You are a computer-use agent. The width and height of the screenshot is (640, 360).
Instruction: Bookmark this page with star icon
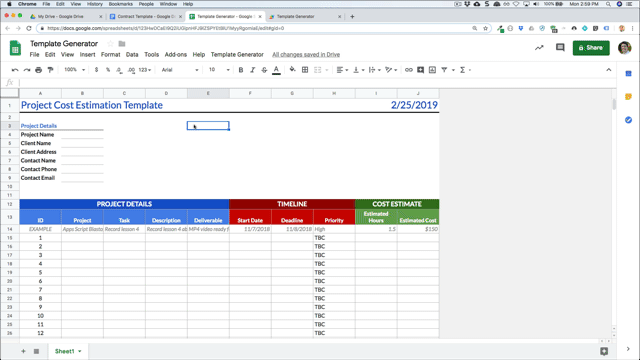pyautogui.click(x=485, y=28)
